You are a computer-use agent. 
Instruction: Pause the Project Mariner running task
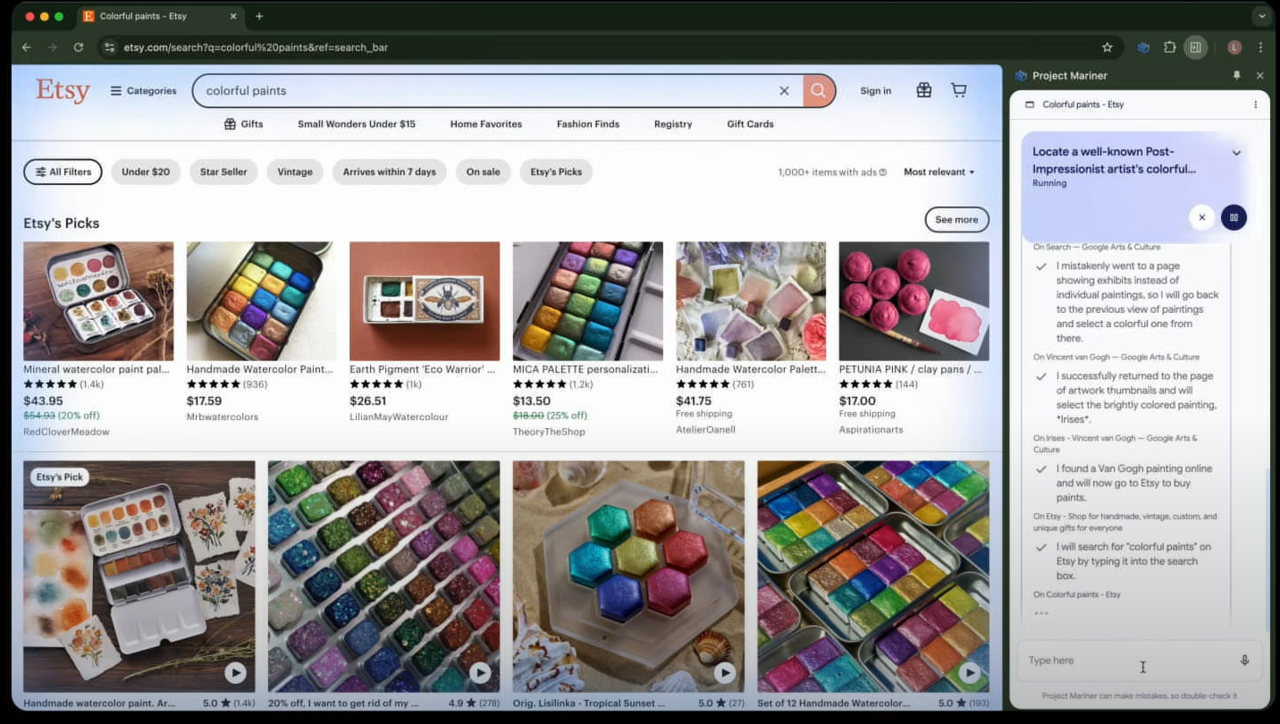tap(1233, 217)
